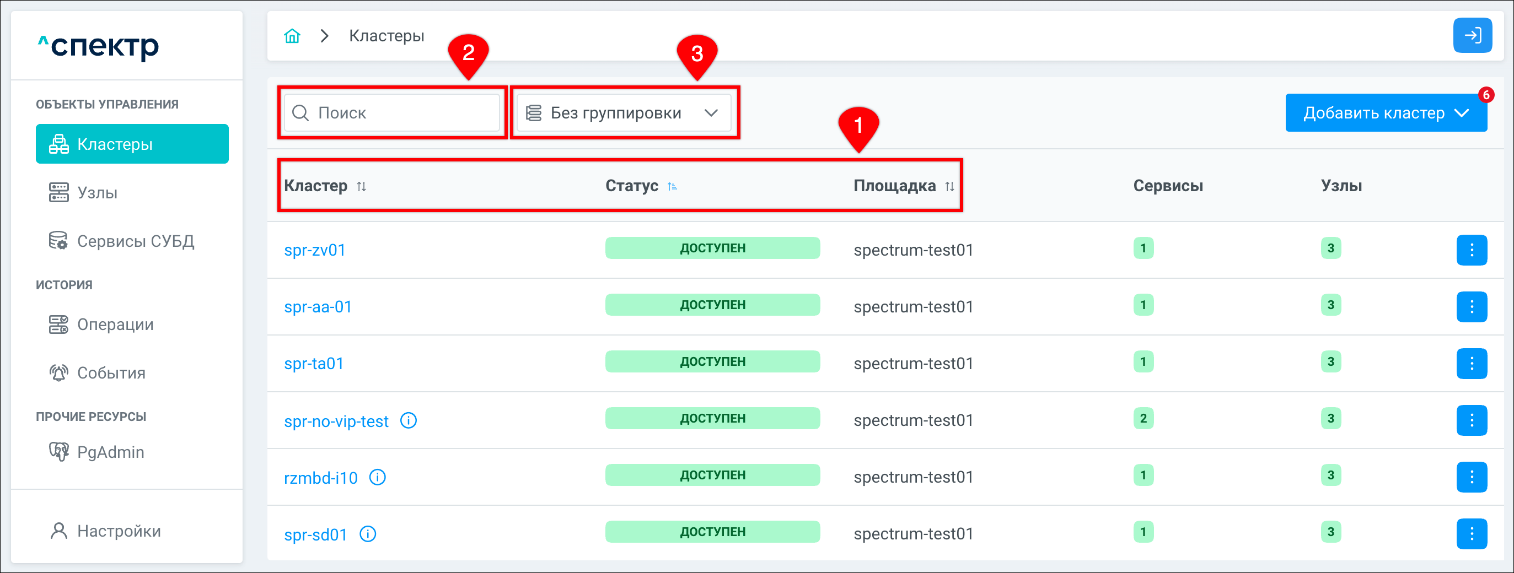The image size is (1514, 573).
Task: Click the home icon in breadcrumb
Action: (292, 36)
